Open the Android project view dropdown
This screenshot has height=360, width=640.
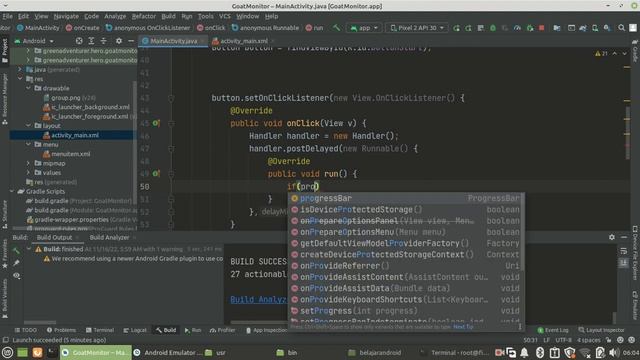[x=34, y=41]
